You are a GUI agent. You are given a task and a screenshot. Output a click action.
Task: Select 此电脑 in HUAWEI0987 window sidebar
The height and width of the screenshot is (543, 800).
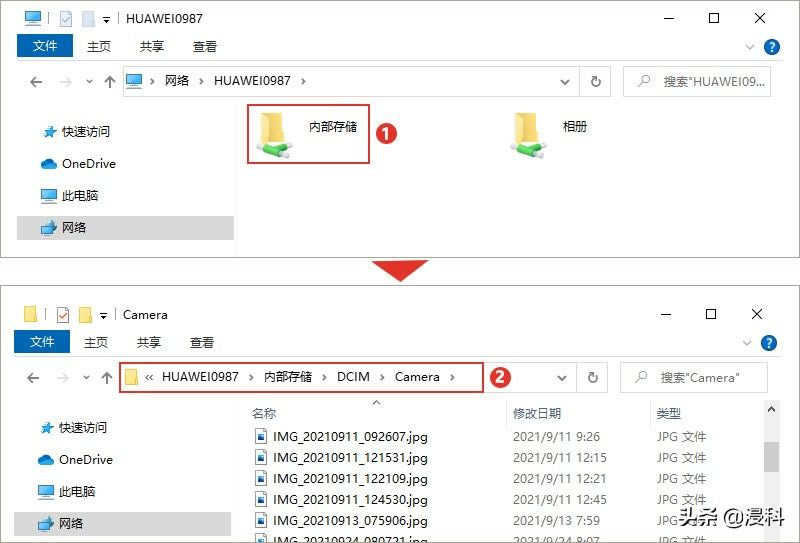tap(69, 196)
